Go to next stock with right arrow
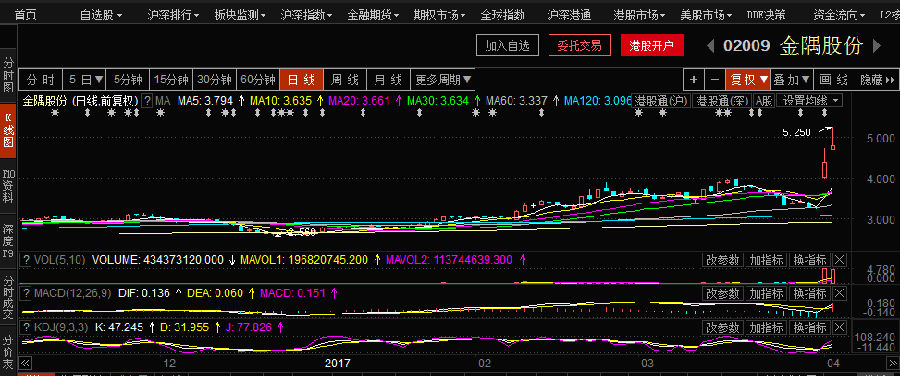 click(876, 45)
